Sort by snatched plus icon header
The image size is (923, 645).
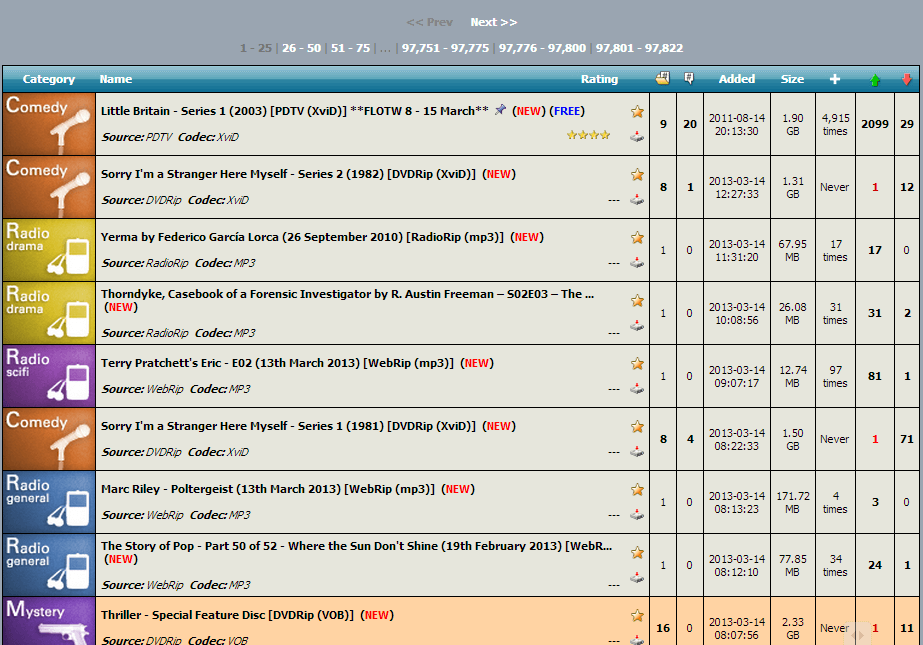(835, 79)
